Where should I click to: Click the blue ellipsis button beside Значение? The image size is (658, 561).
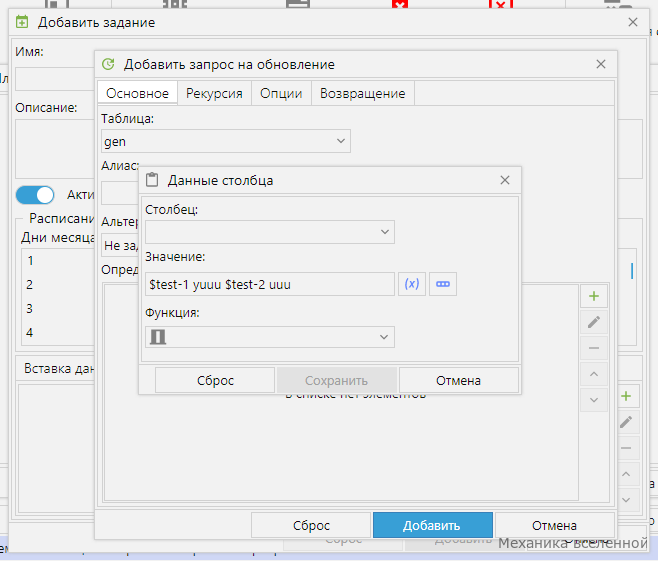[443, 284]
